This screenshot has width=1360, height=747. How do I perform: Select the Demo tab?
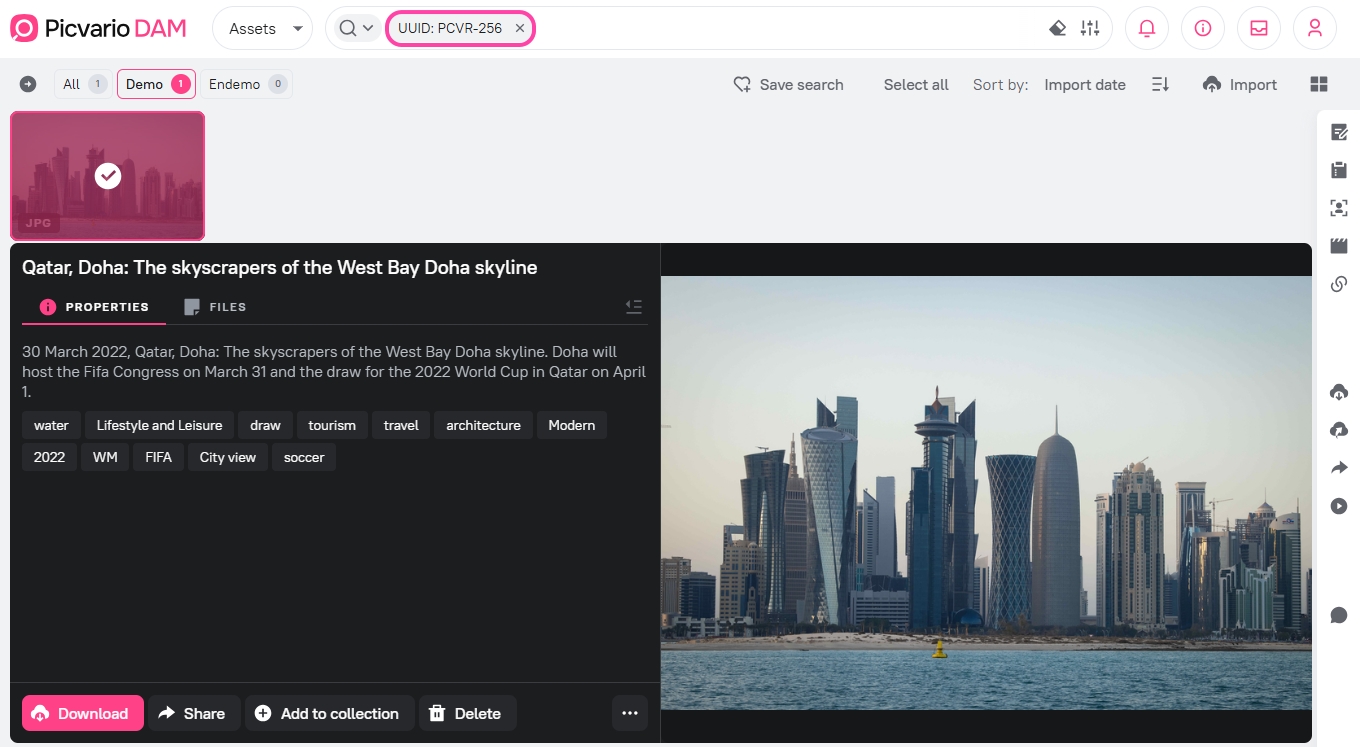click(156, 84)
